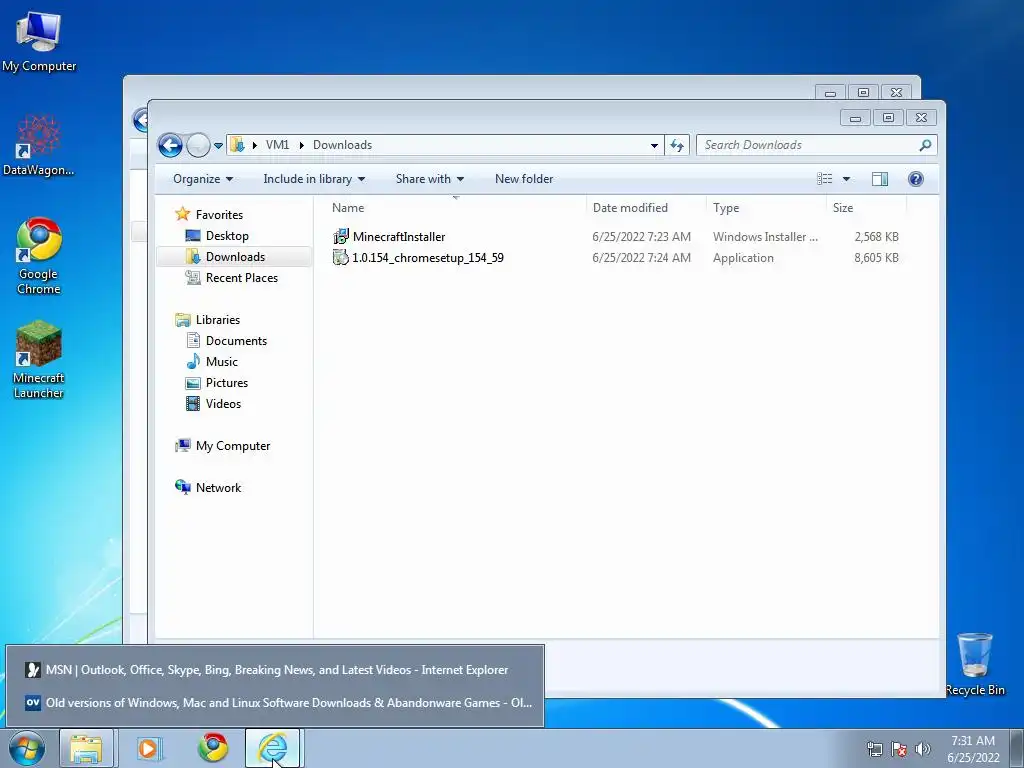This screenshot has height=768, width=1024.
Task: Create a New folder
Action: click(x=524, y=179)
